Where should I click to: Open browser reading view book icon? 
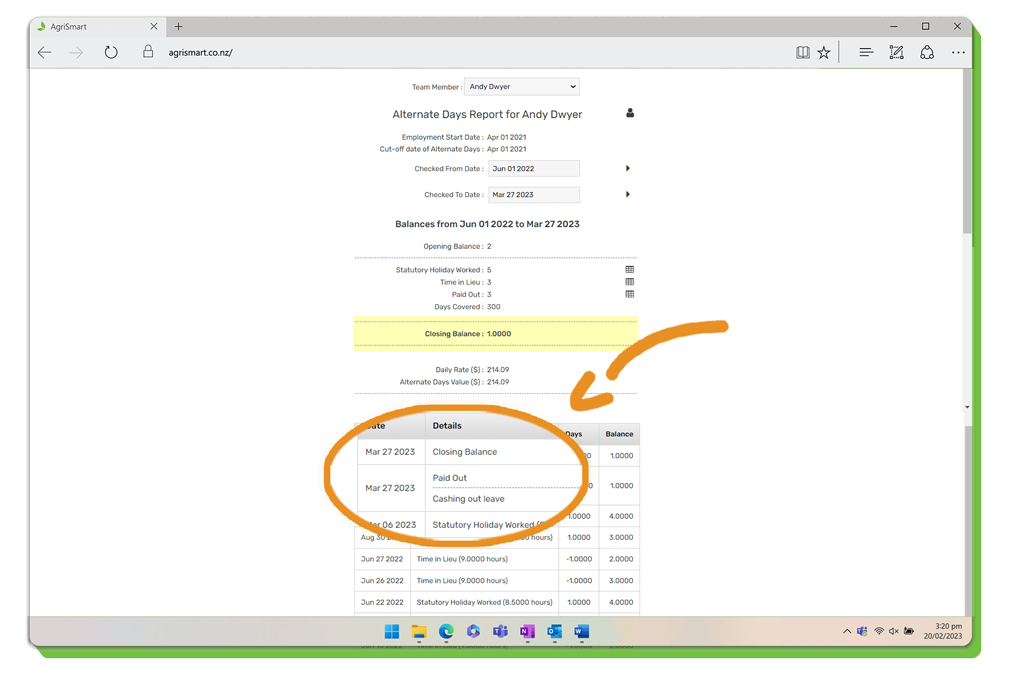pos(802,53)
